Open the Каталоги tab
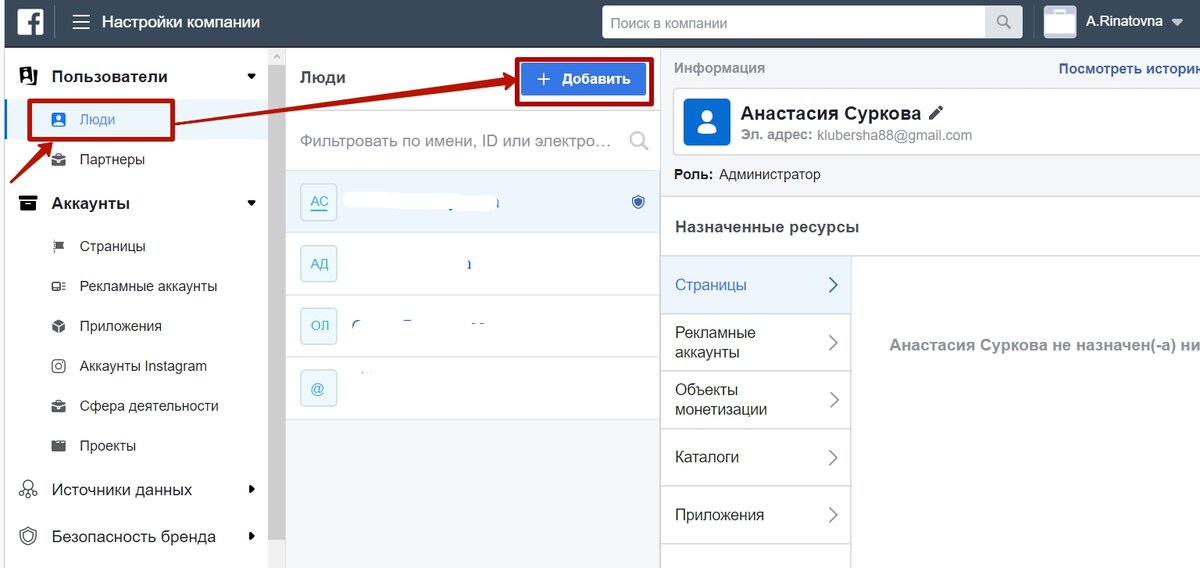This screenshot has width=1200, height=568. [756, 457]
